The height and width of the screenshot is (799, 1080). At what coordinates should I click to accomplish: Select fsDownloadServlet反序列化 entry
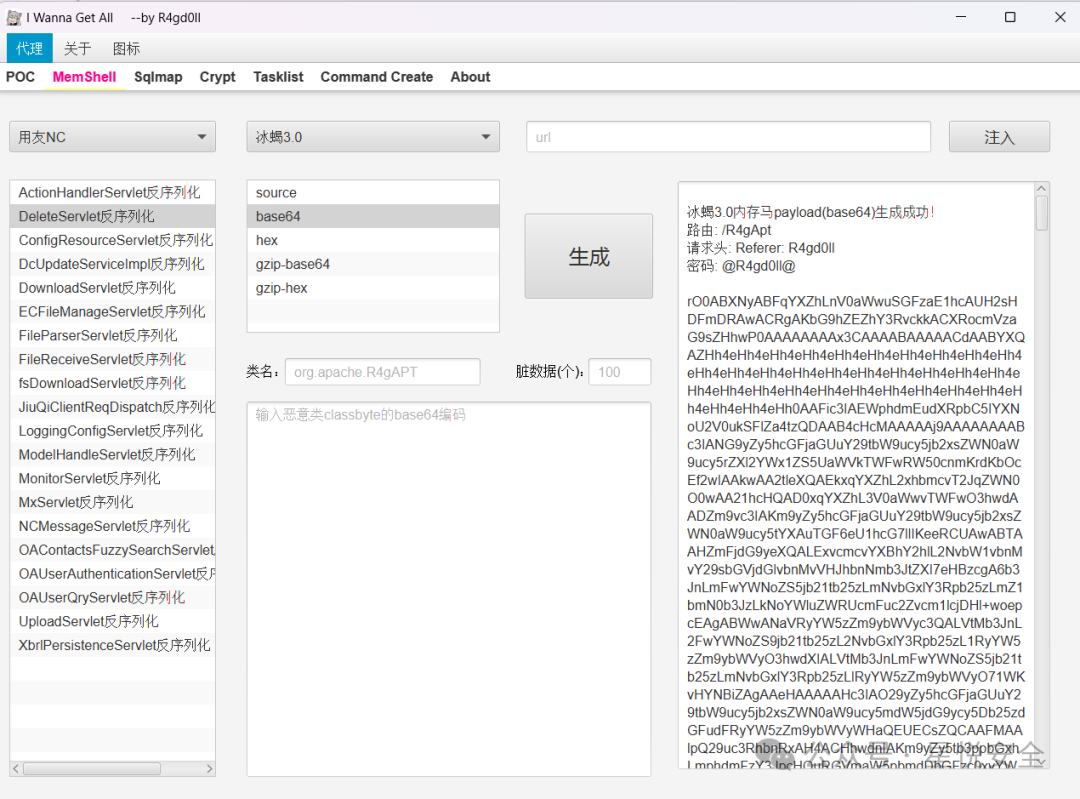coord(112,383)
